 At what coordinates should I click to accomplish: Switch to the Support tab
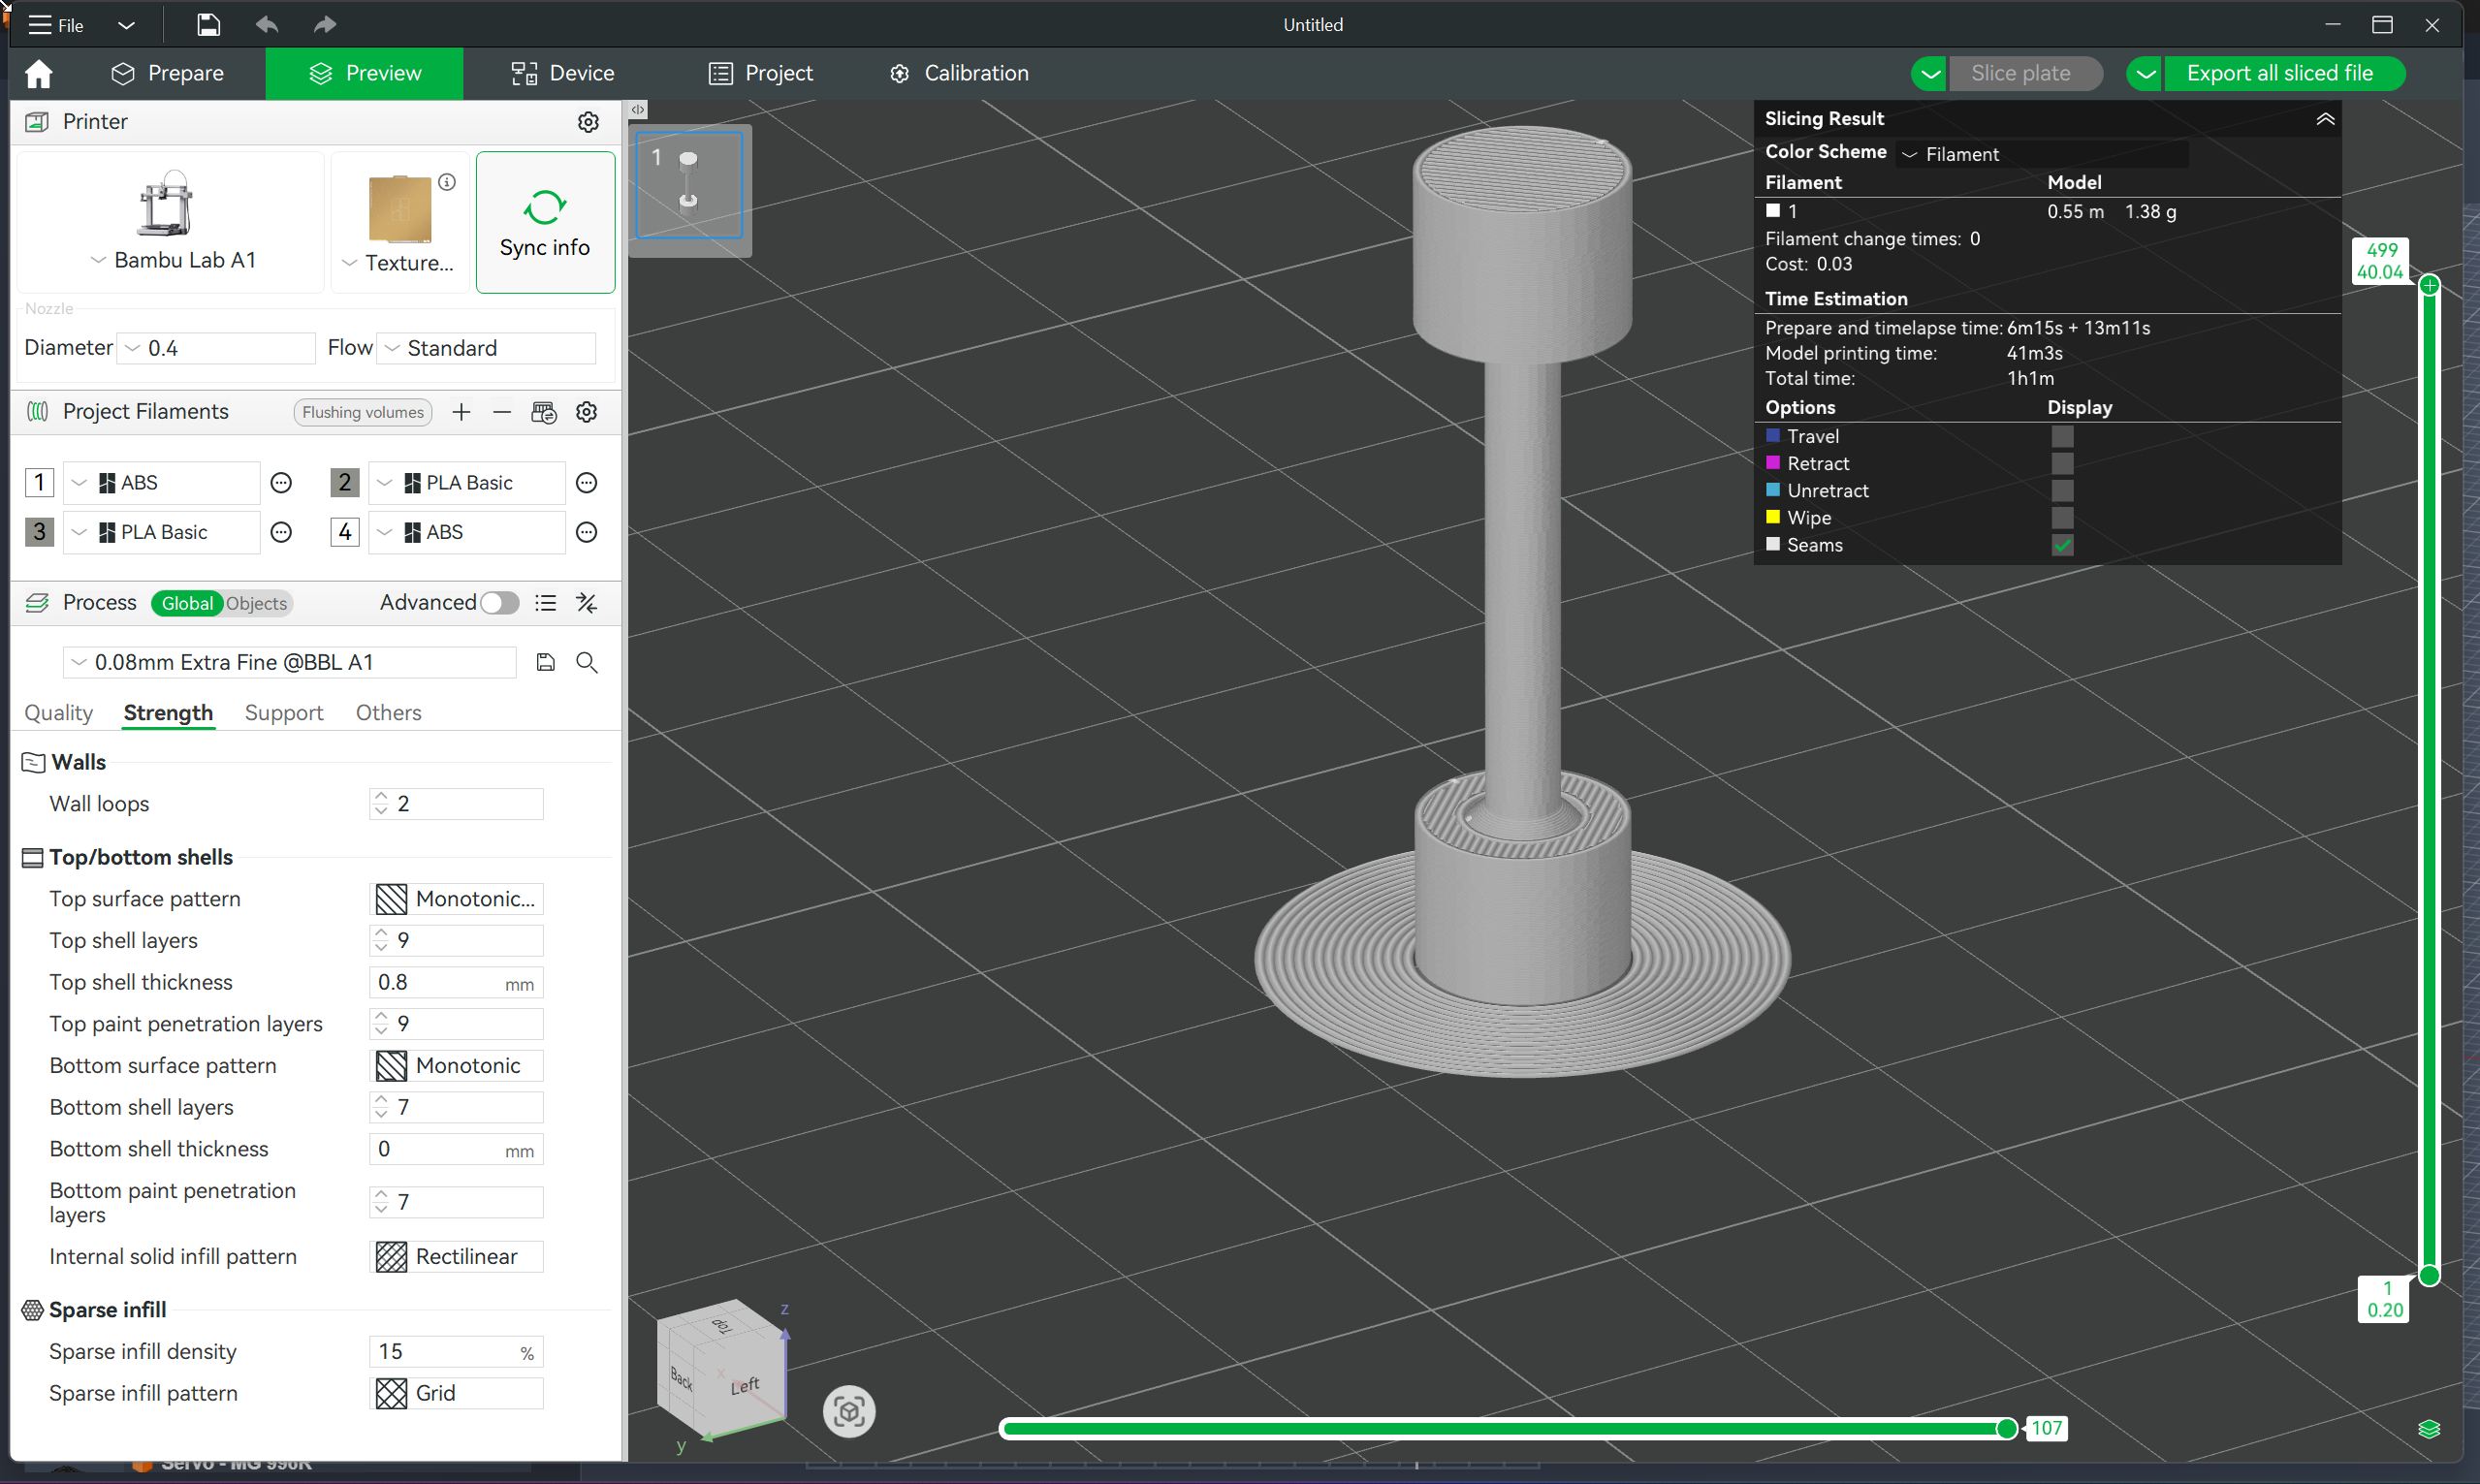pyautogui.click(x=284, y=713)
